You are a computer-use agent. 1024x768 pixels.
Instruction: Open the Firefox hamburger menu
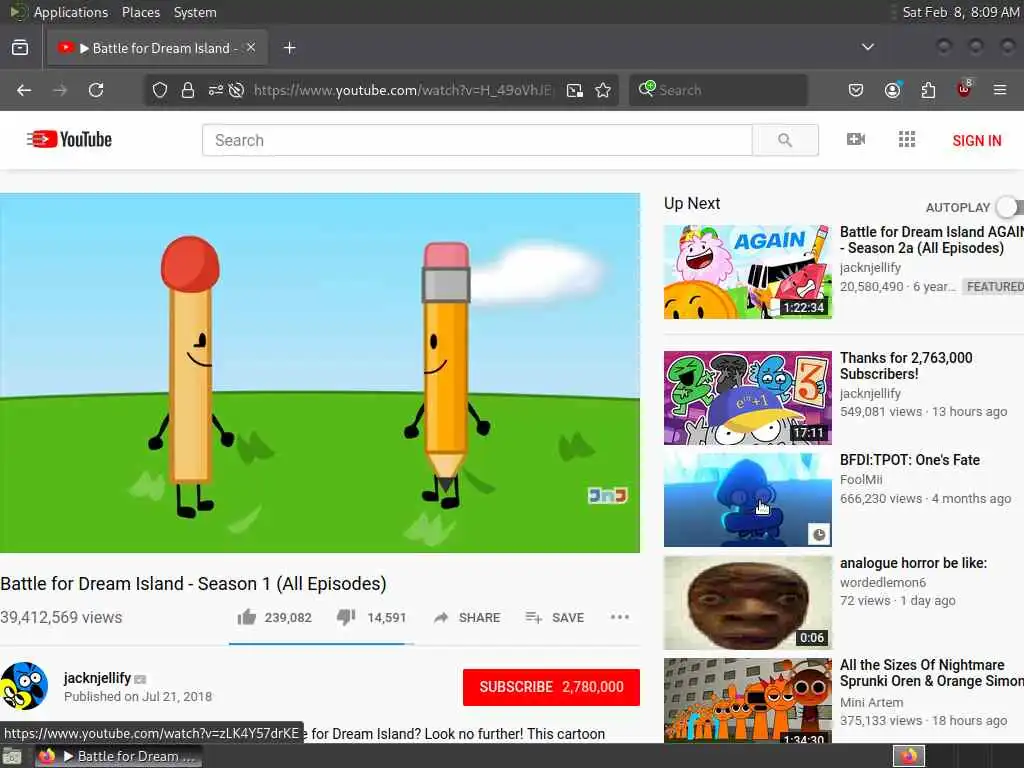click(x=1000, y=90)
